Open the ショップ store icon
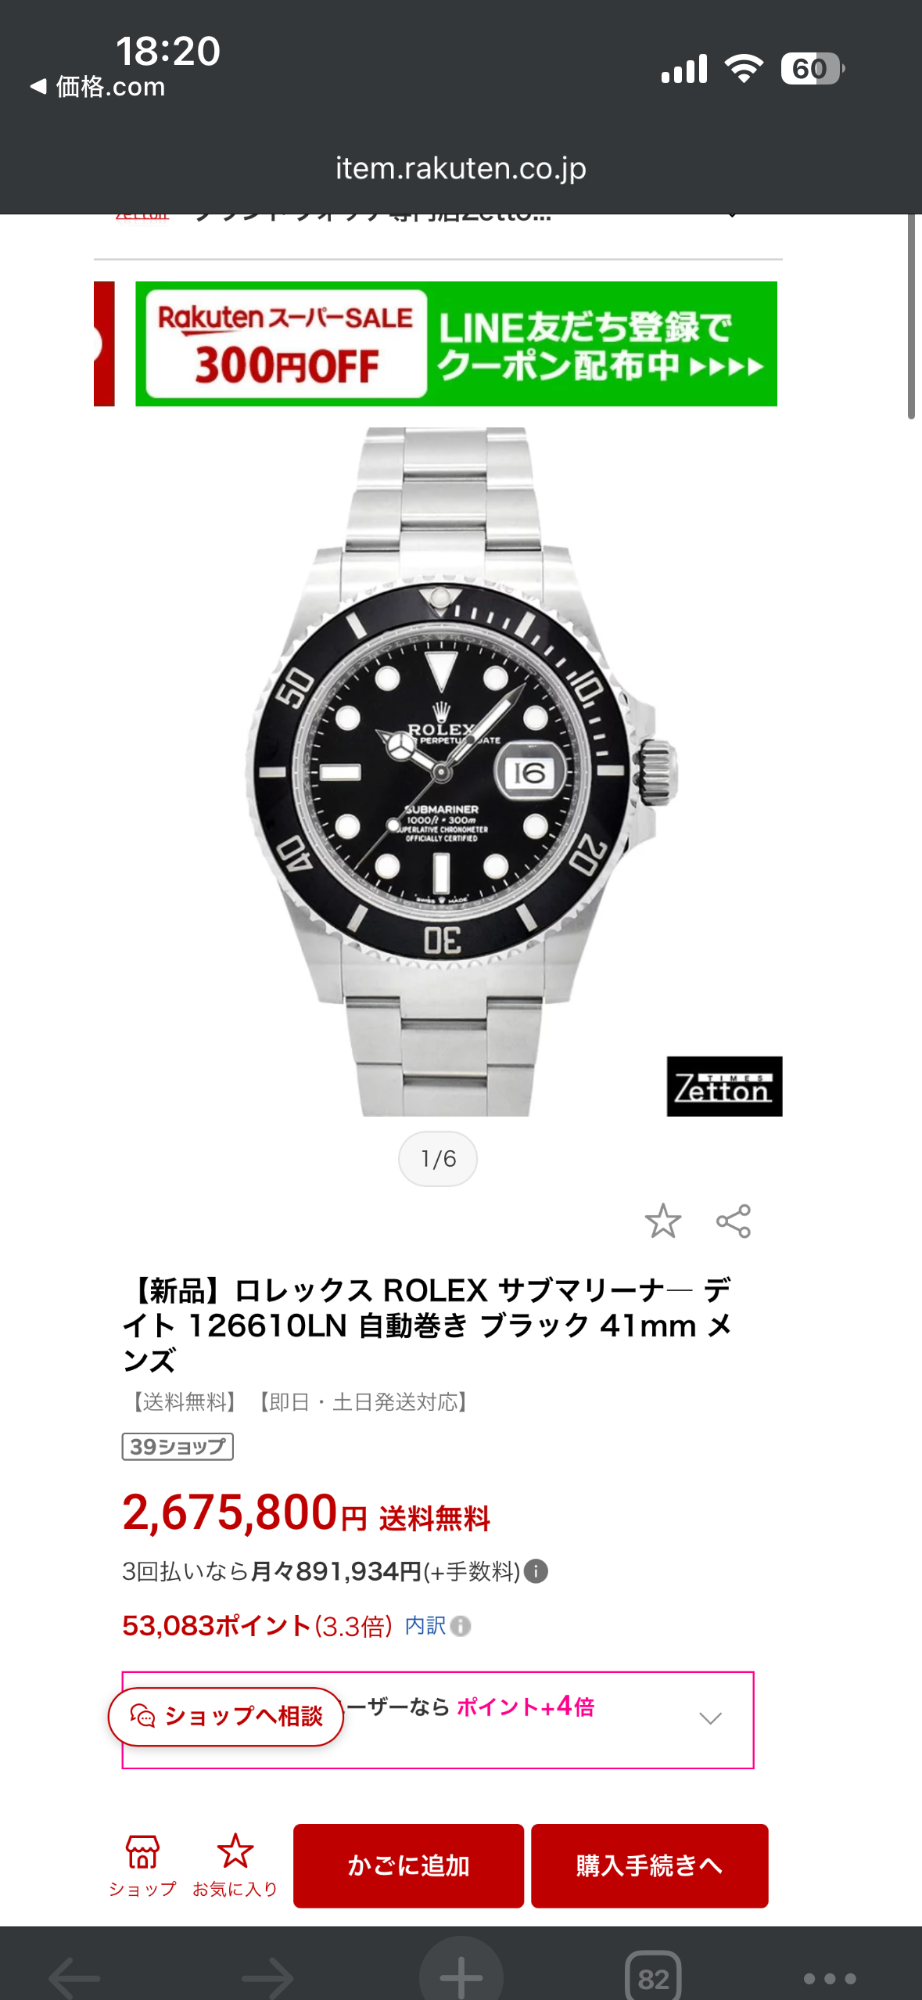 (x=142, y=1865)
